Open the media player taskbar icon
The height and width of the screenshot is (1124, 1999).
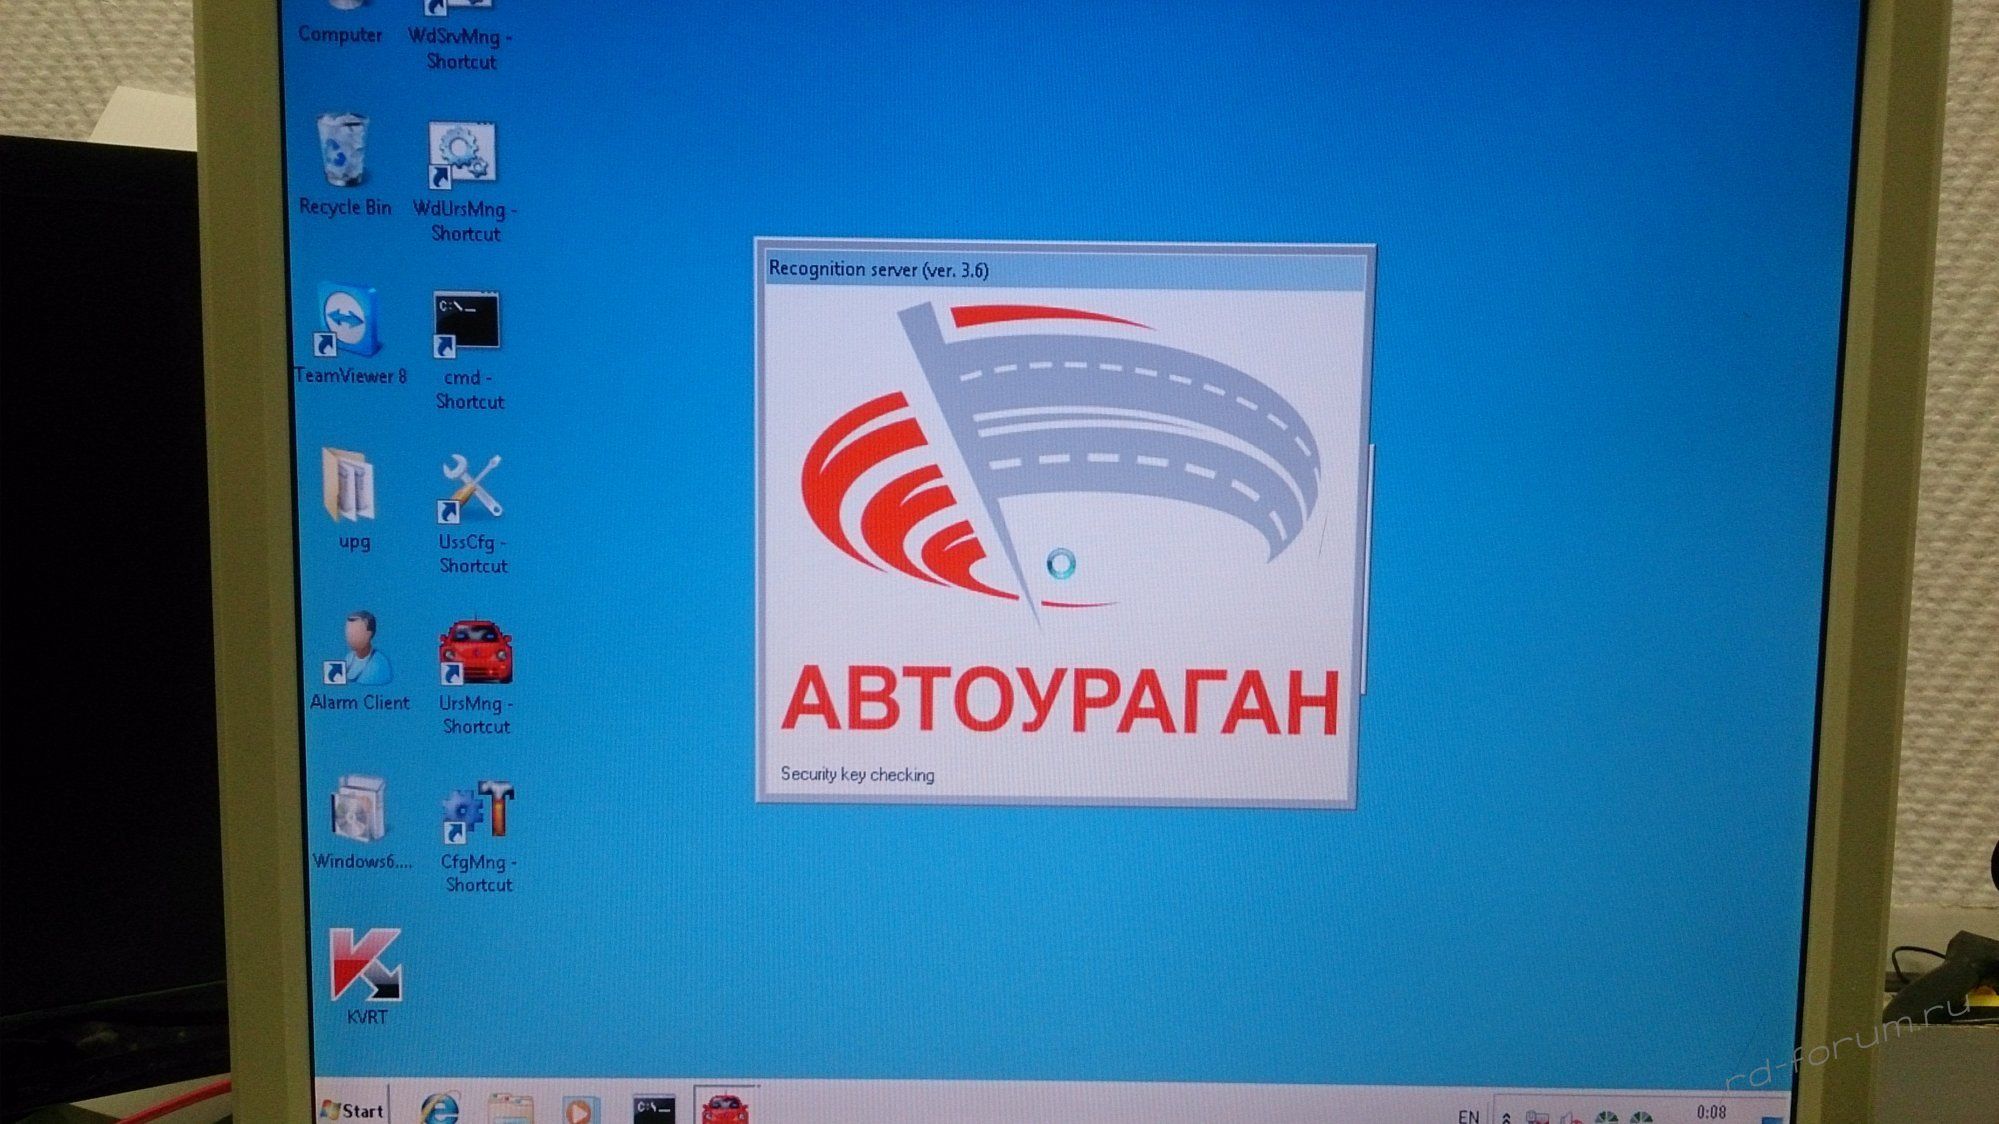point(579,1108)
